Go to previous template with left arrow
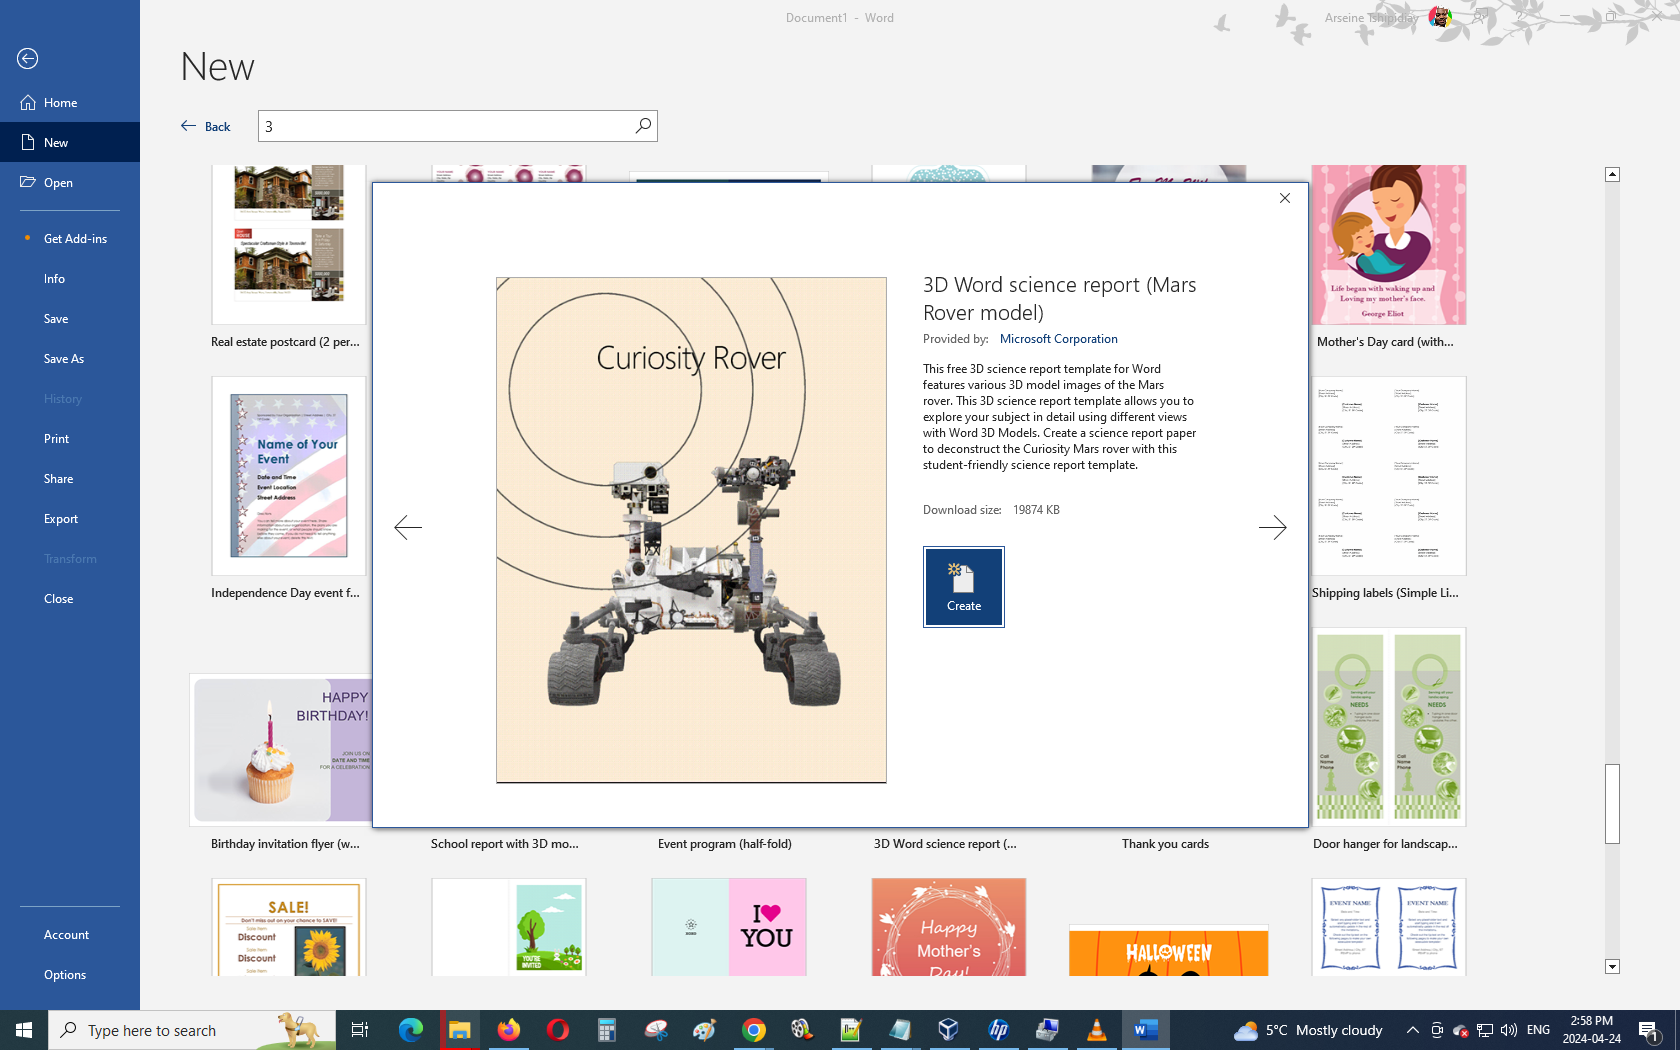Screen dimensions: 1680x1050 tap(408, 527)
